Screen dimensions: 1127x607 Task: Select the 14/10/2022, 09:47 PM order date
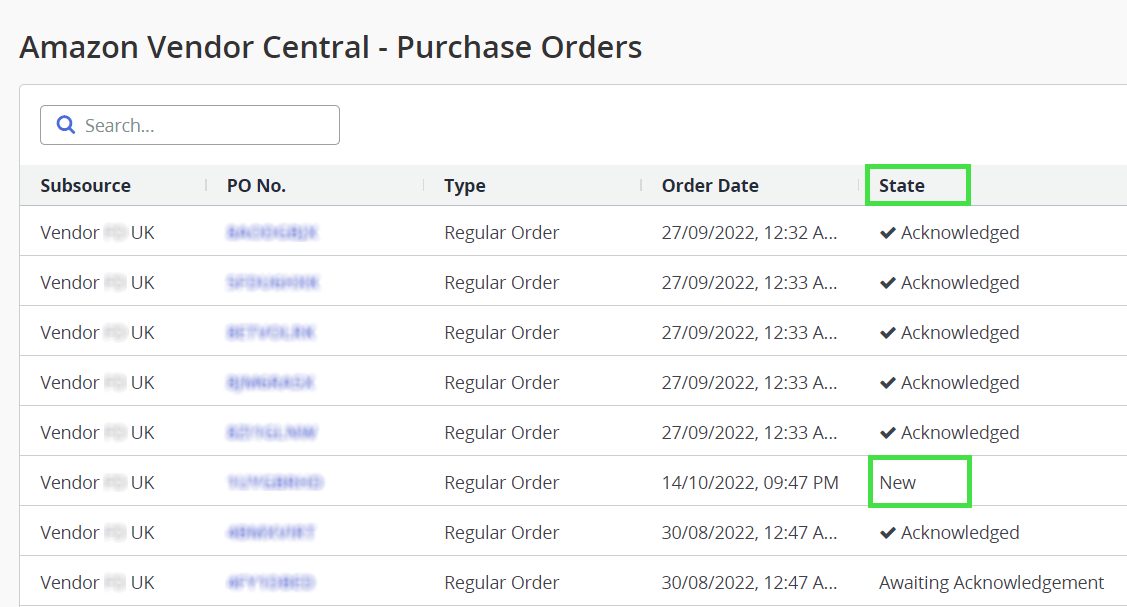click(750, 483)
